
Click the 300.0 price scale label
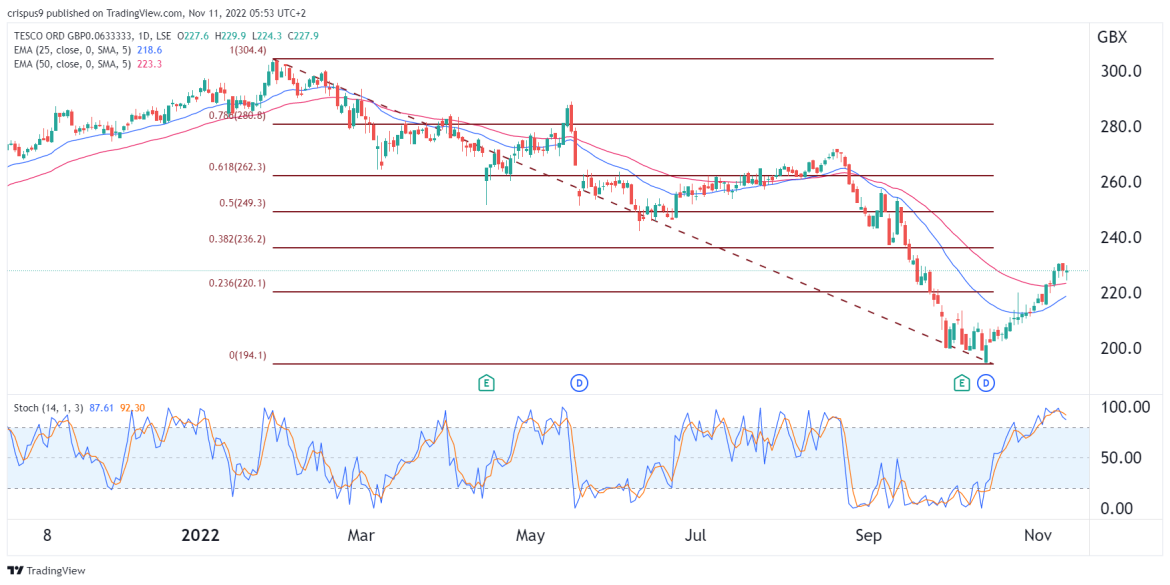pyautogui.click(x=1121, y=71)
